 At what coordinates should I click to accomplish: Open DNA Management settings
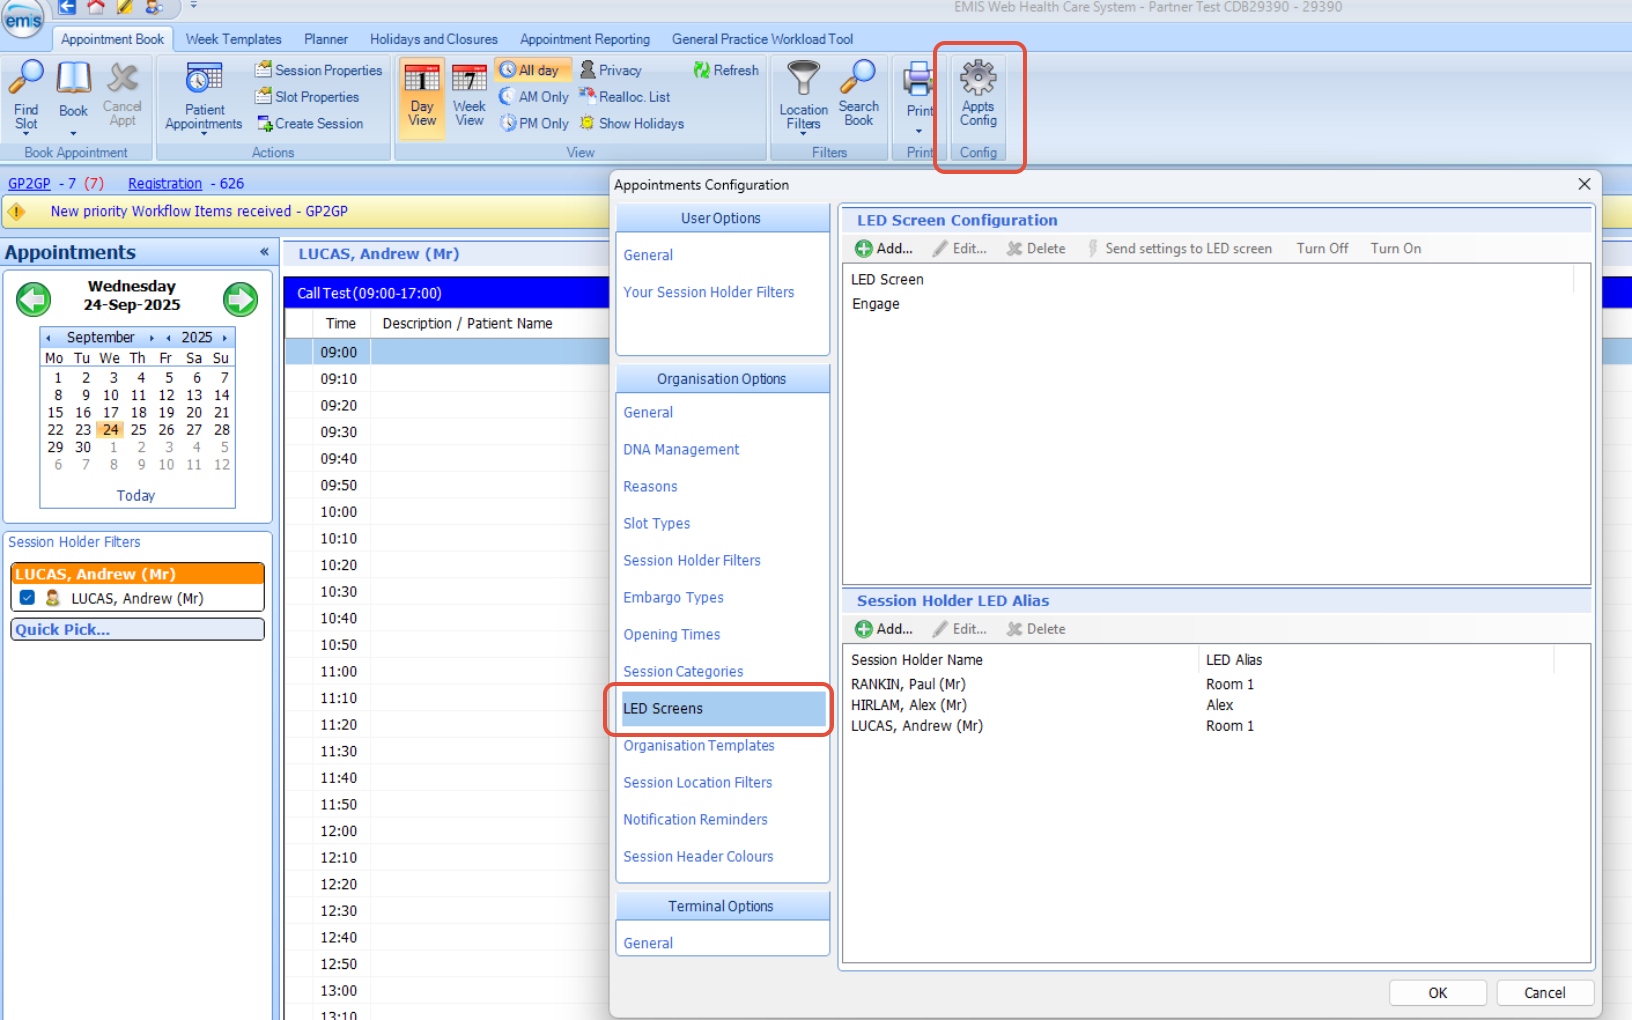tap(681, 450)
